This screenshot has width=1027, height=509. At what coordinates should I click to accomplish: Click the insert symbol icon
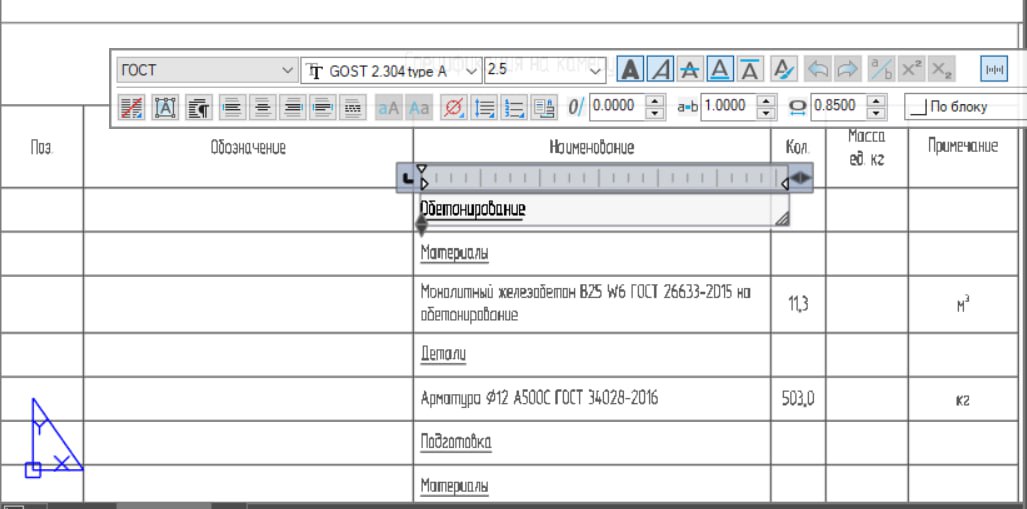[x=453, y=107]
